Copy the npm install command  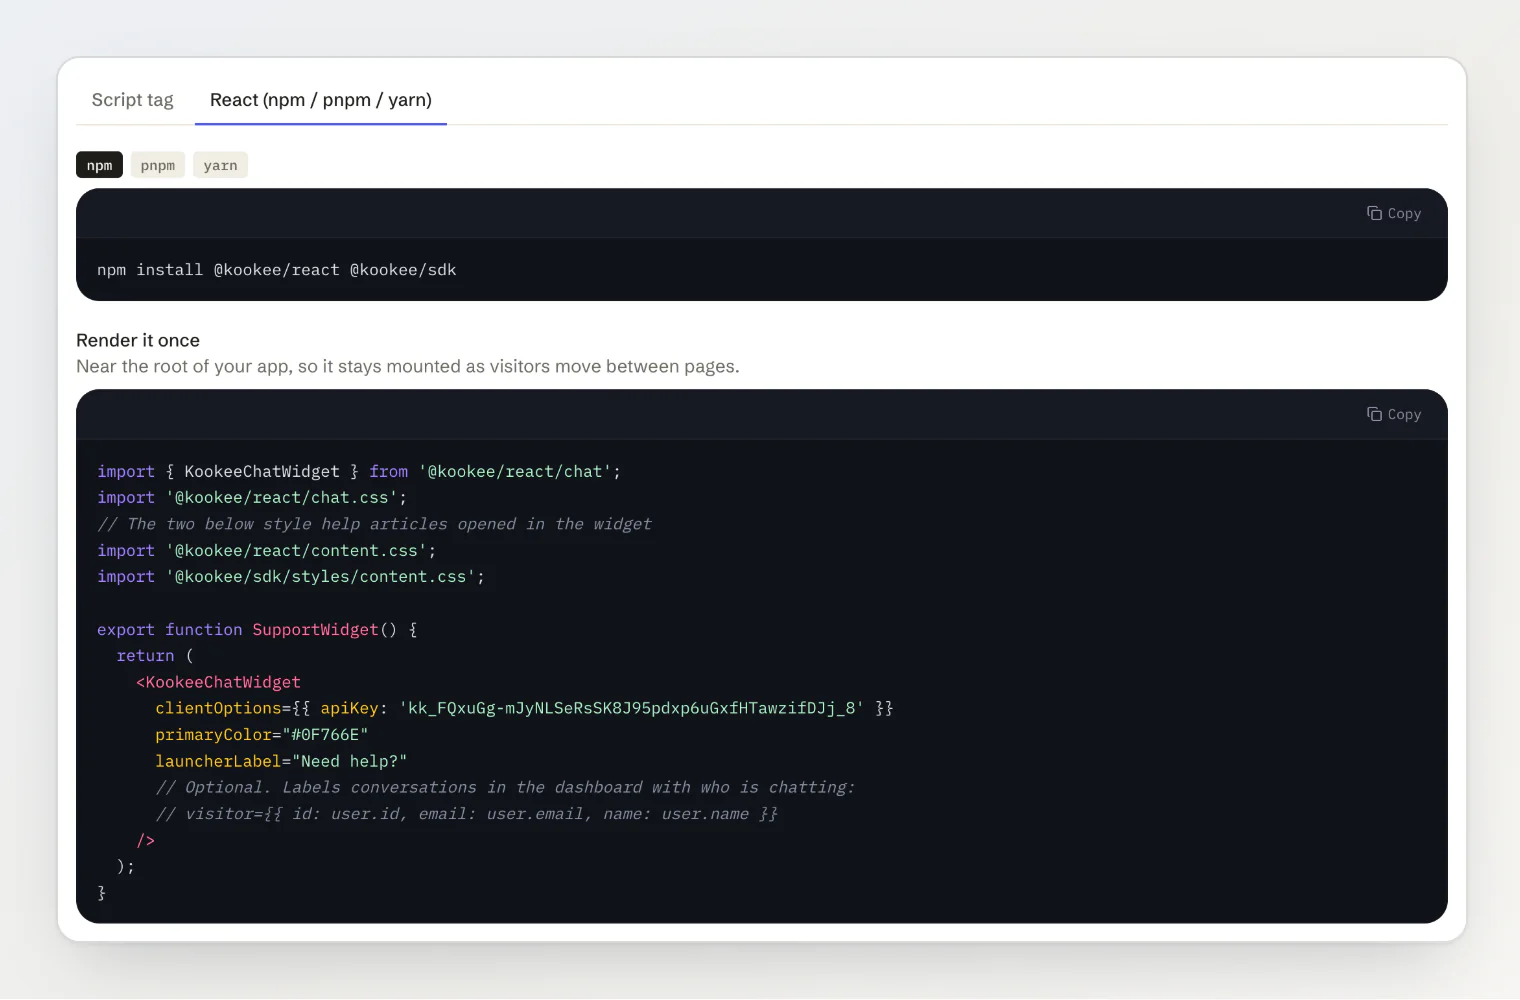pyautogui.click(x=1394, y=213)
